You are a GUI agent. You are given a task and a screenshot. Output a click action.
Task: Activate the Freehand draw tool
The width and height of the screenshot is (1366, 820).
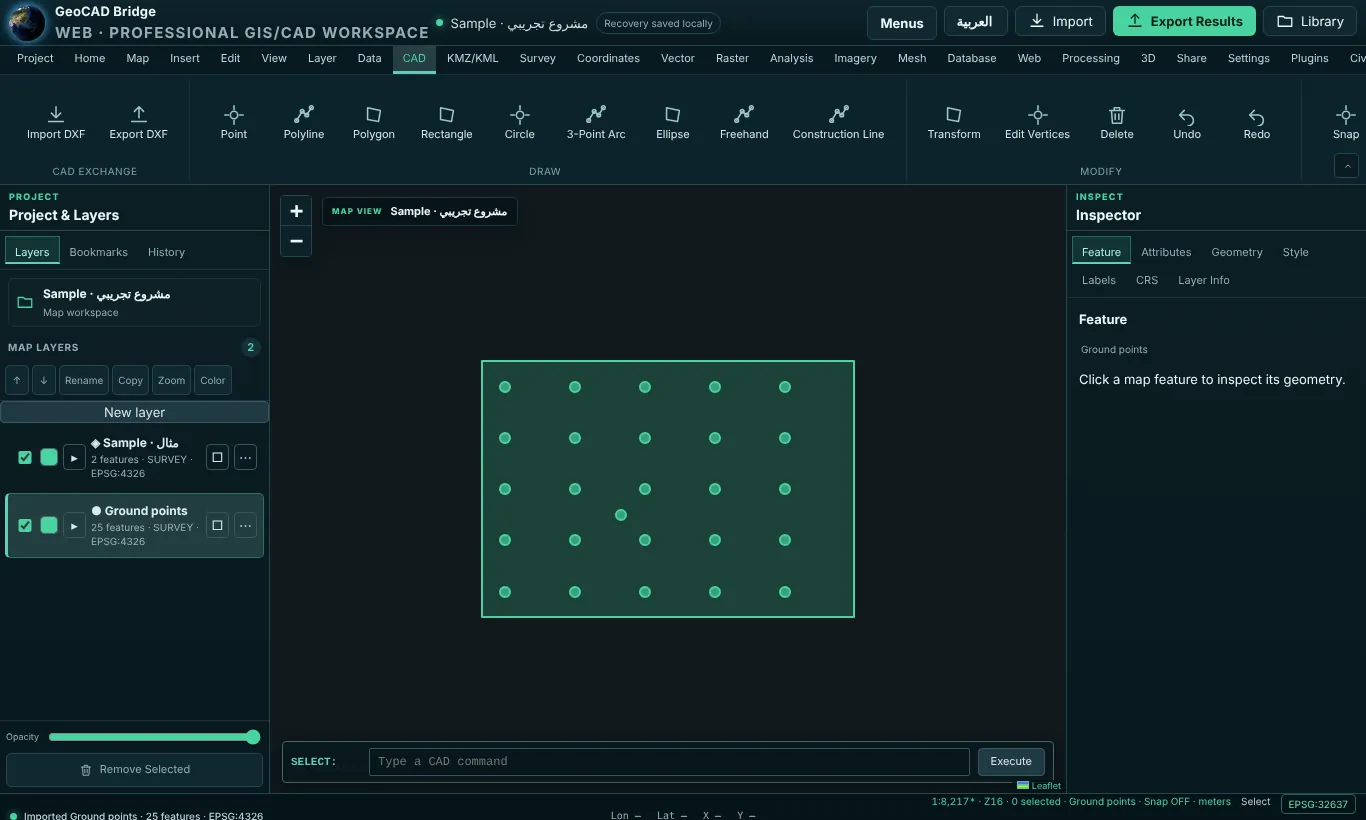tap(744, 123)
